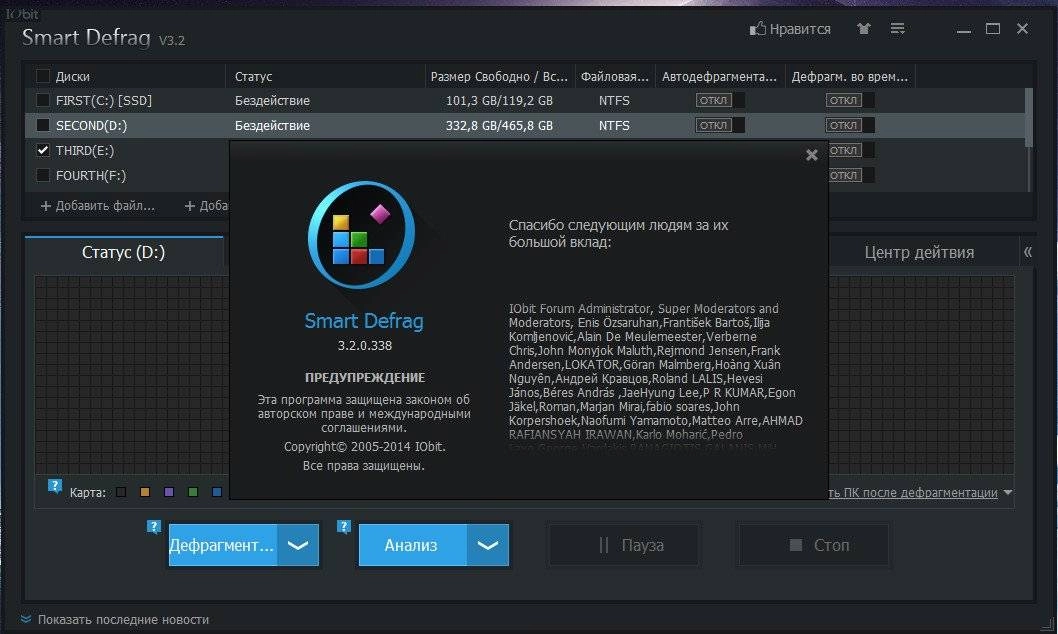Viewport: 1058px width, 634px height.
Task: Click Добавить файл... link
Action: (x=105, y=206)
